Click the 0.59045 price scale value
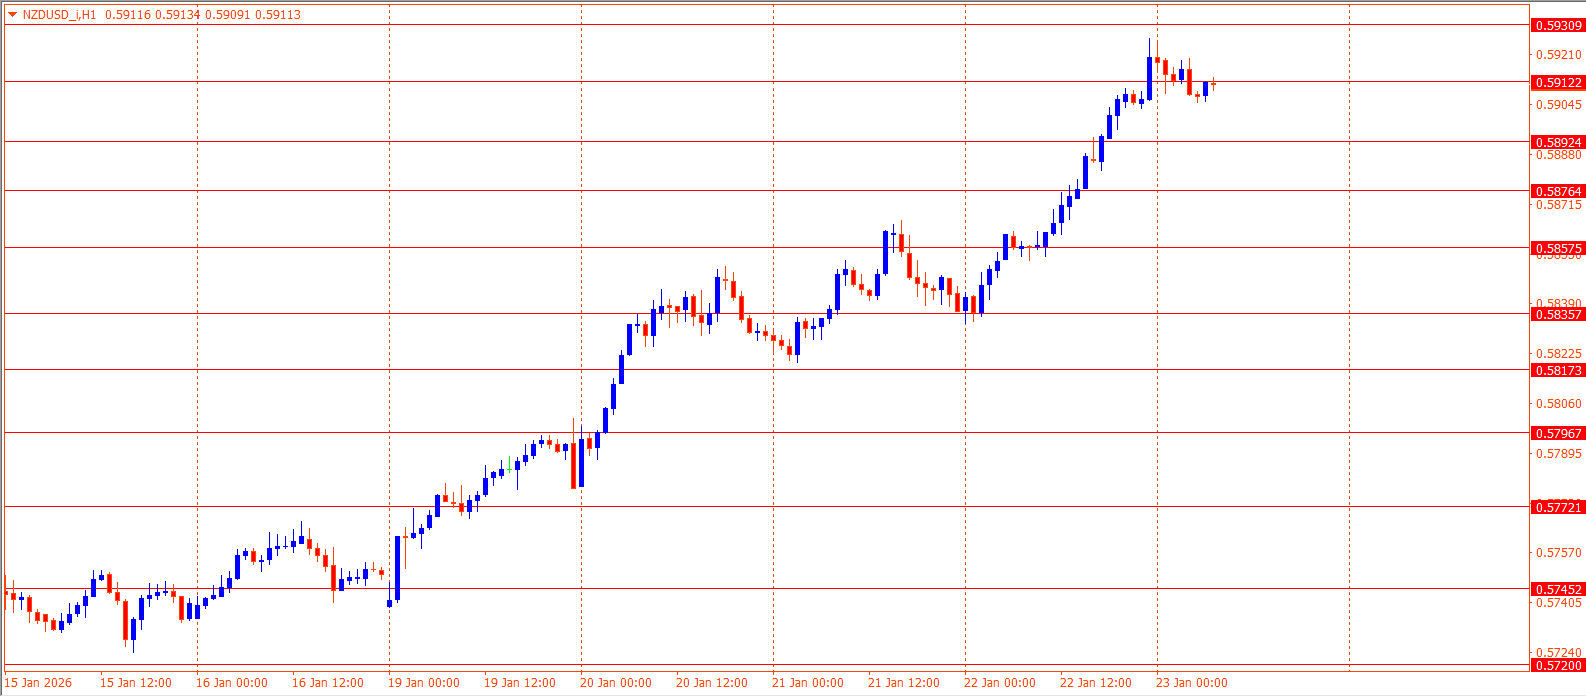The image size is (1586, 697). [x=1559, y=105]
